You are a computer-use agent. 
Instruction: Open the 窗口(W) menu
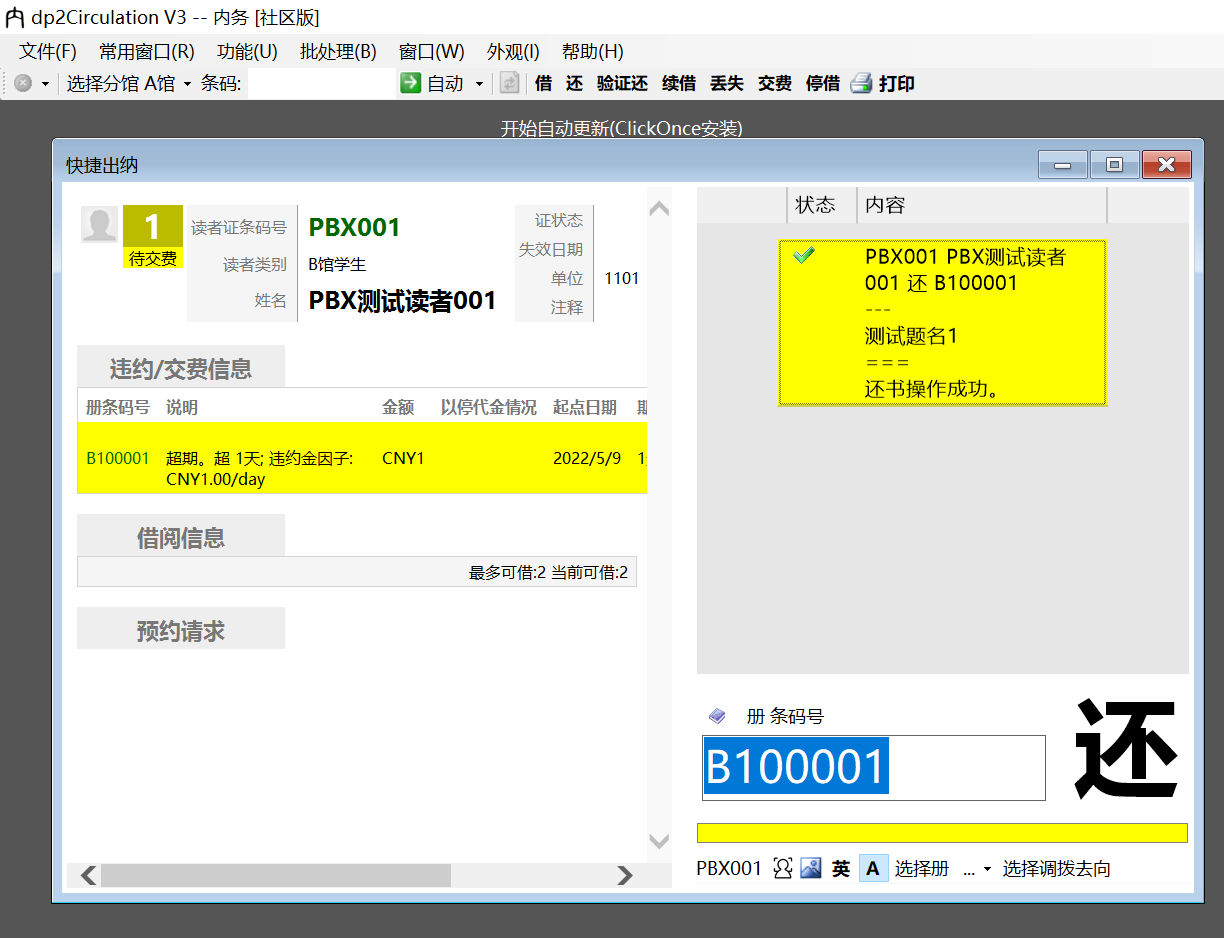point(431,52)
